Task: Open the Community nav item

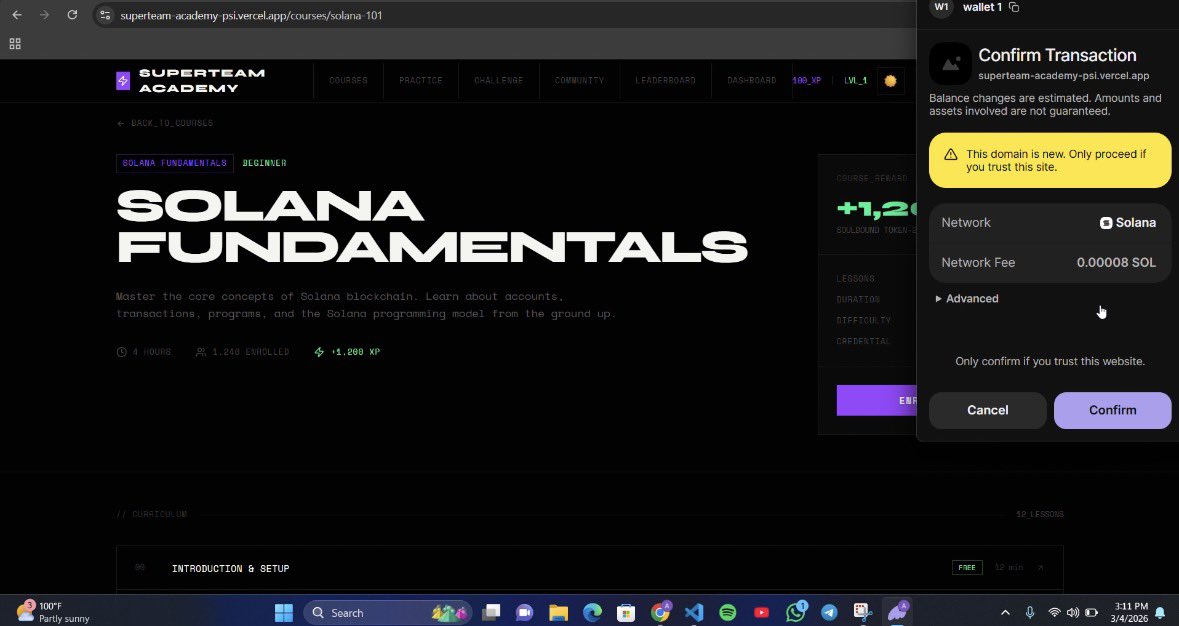Action: [x=579, y=80]
